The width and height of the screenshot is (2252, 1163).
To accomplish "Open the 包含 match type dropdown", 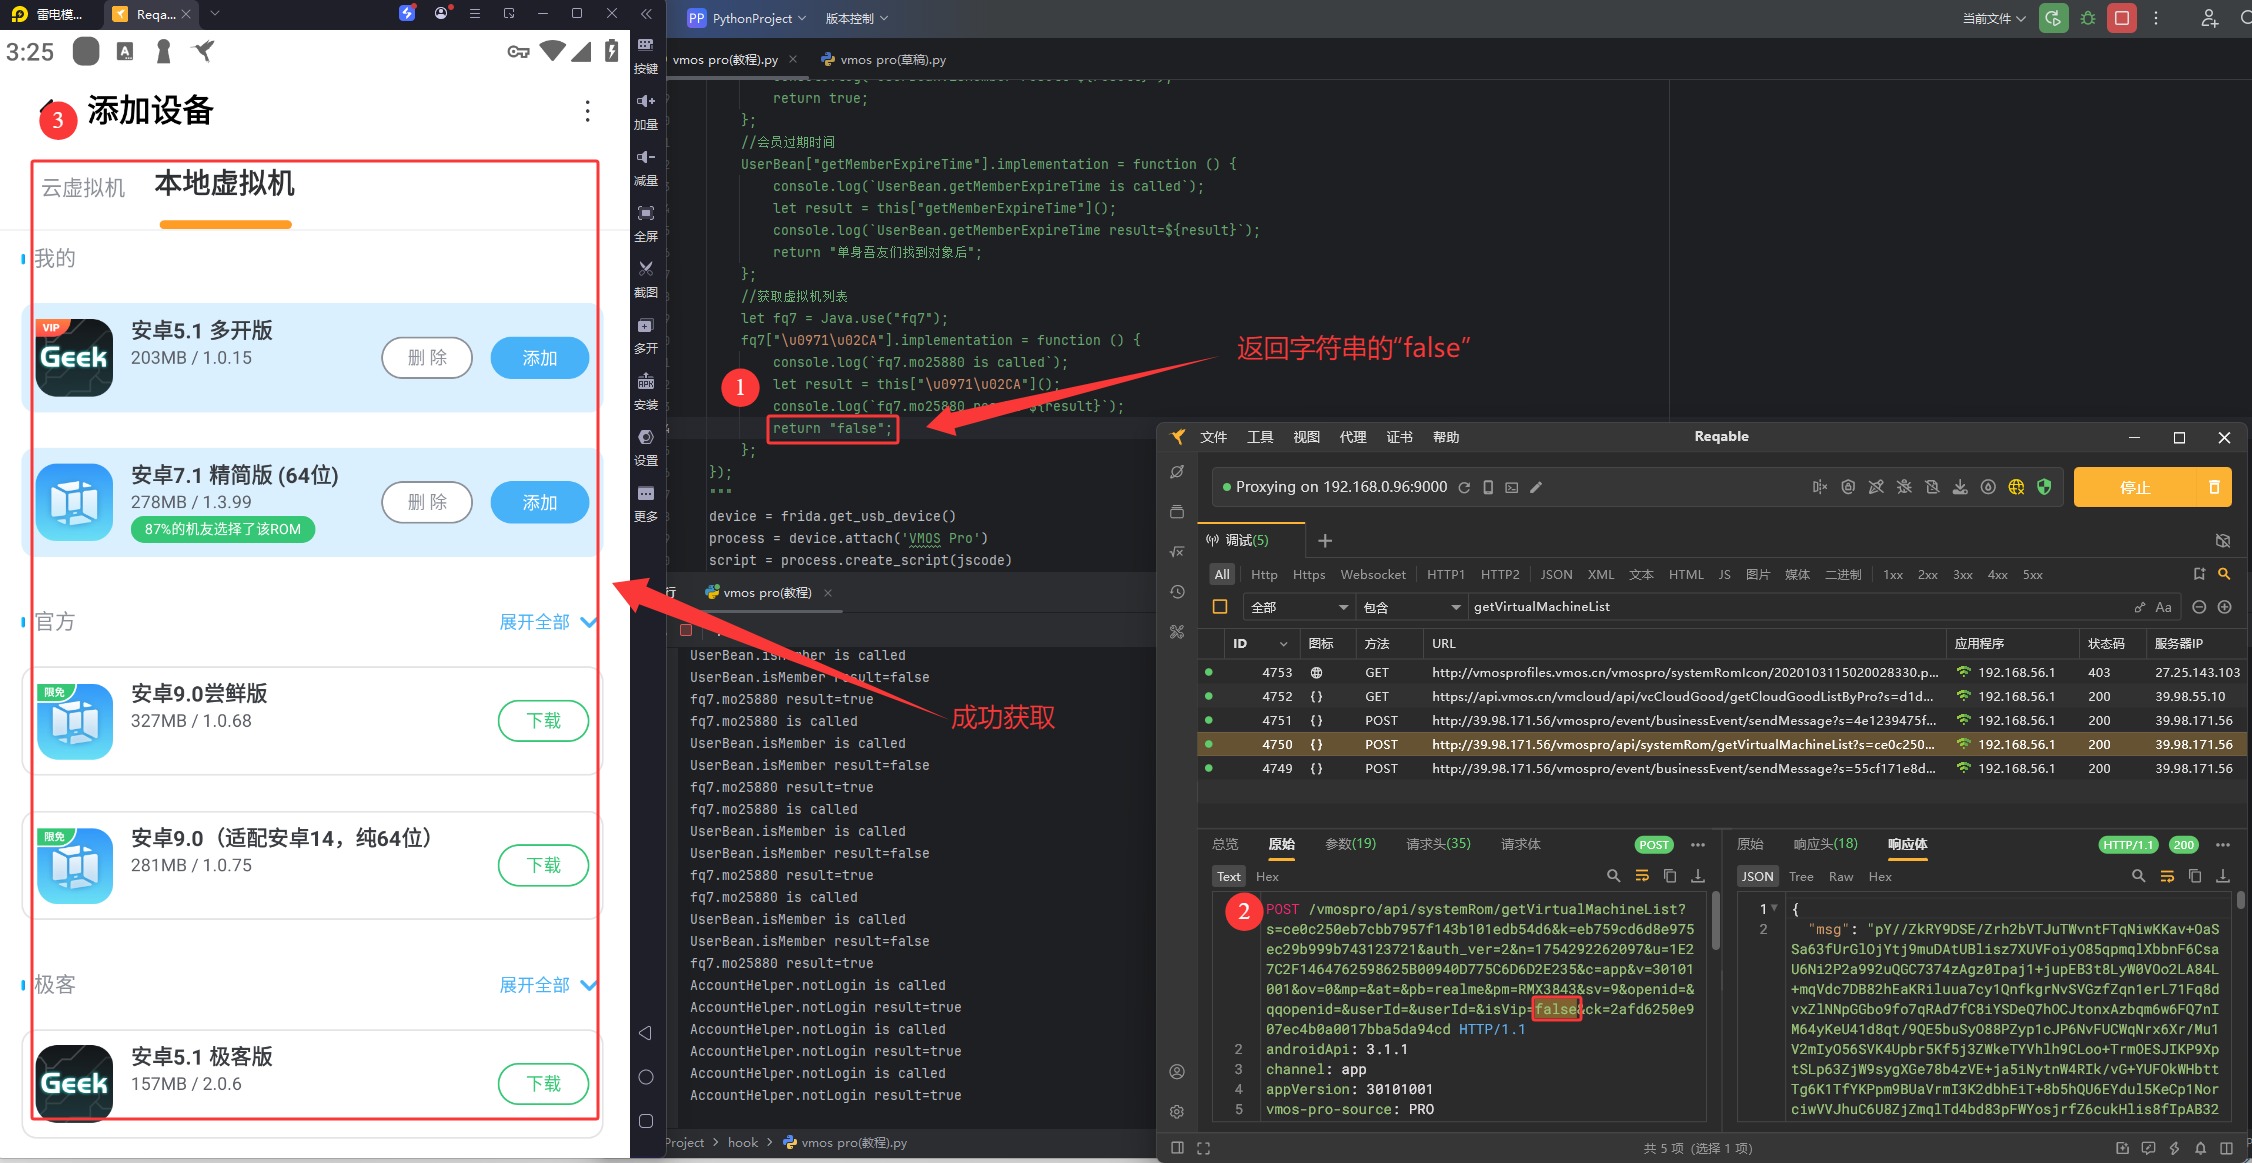I will click(x=1411, y=607).
